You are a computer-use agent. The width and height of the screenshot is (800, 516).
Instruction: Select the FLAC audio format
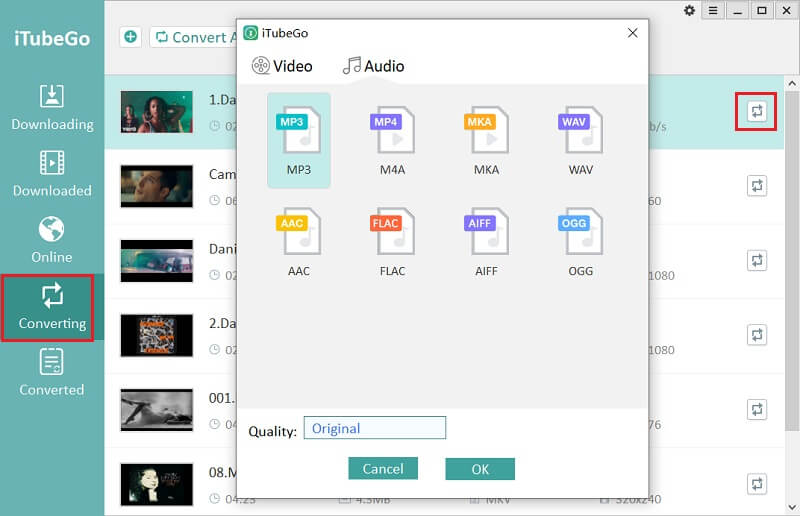click(x=393, y=242)
